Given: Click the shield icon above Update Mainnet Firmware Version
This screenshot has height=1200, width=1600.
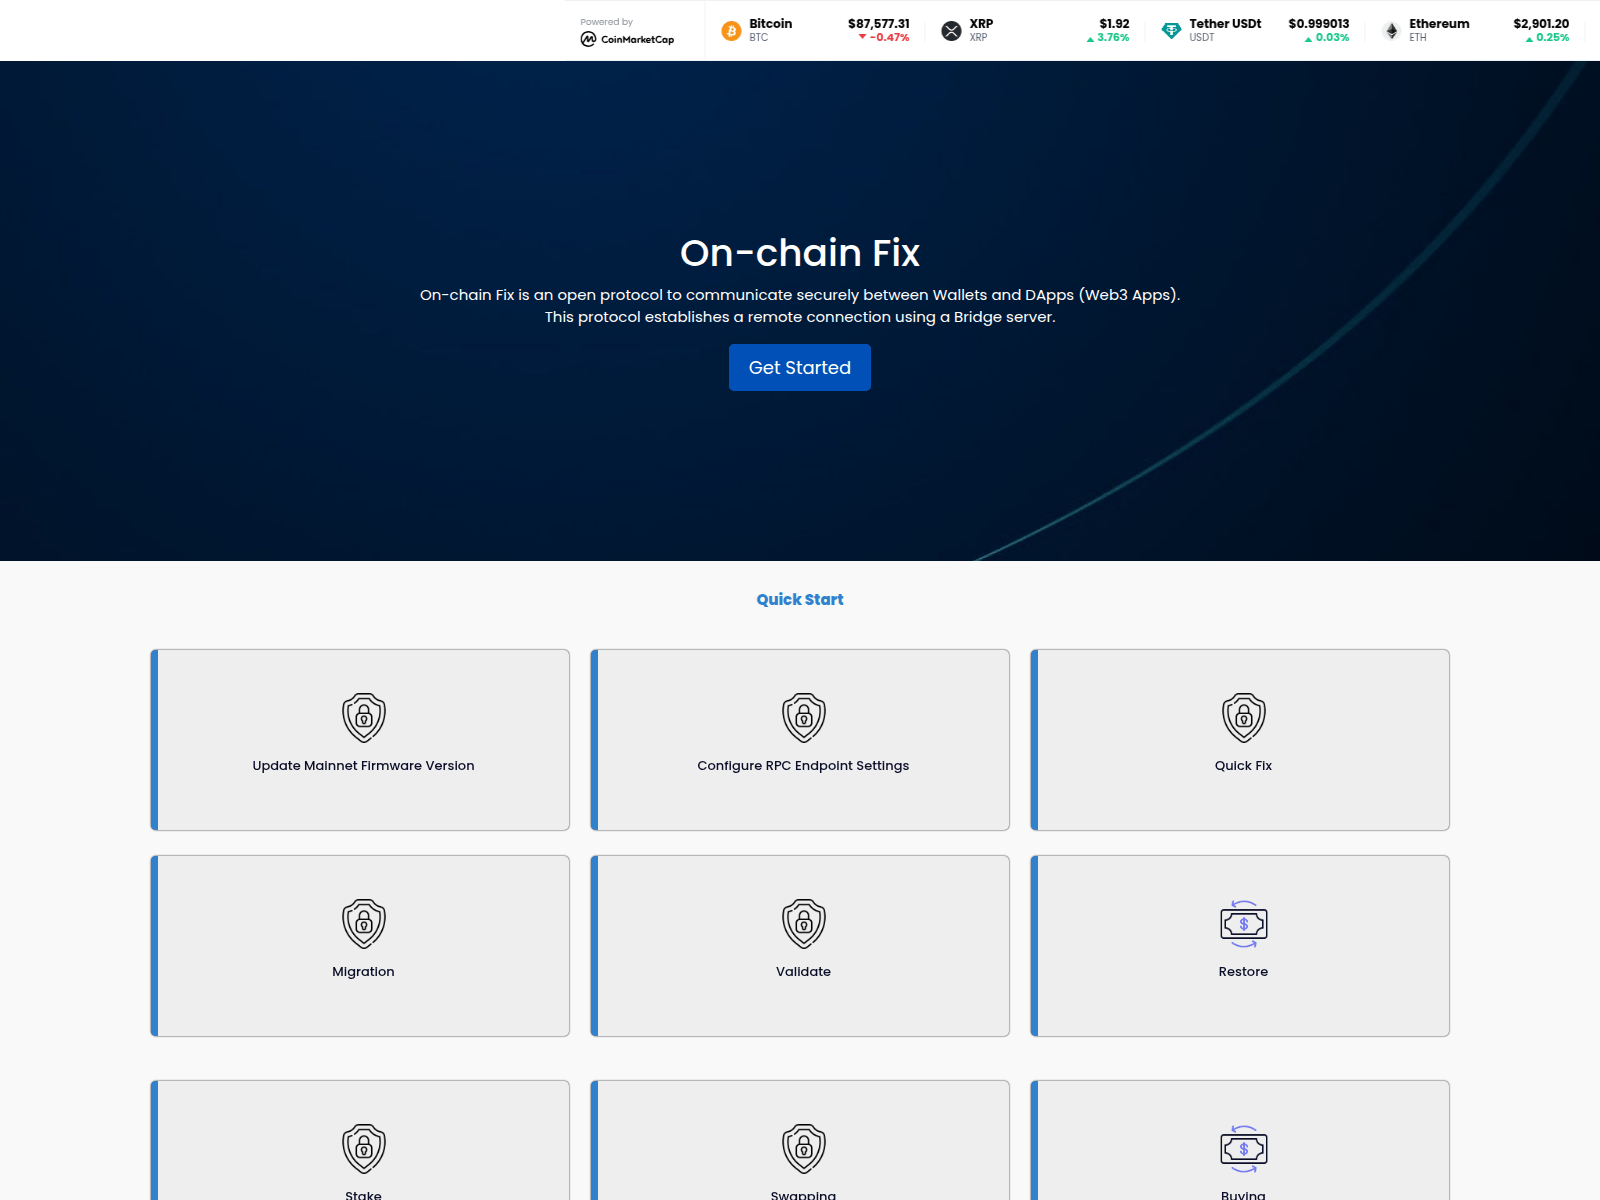Looking at the screenshot, I should [364, 717].
